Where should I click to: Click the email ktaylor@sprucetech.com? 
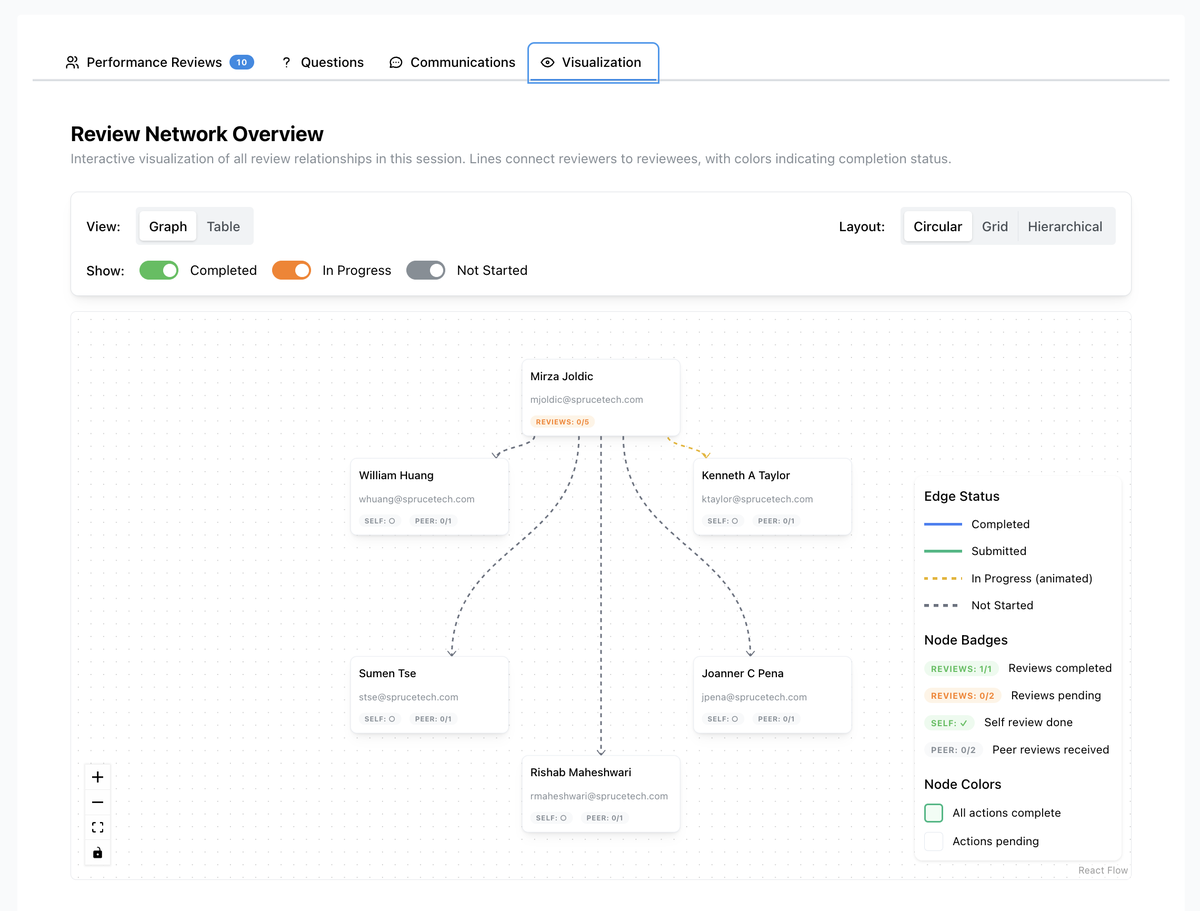click(758, 499)
